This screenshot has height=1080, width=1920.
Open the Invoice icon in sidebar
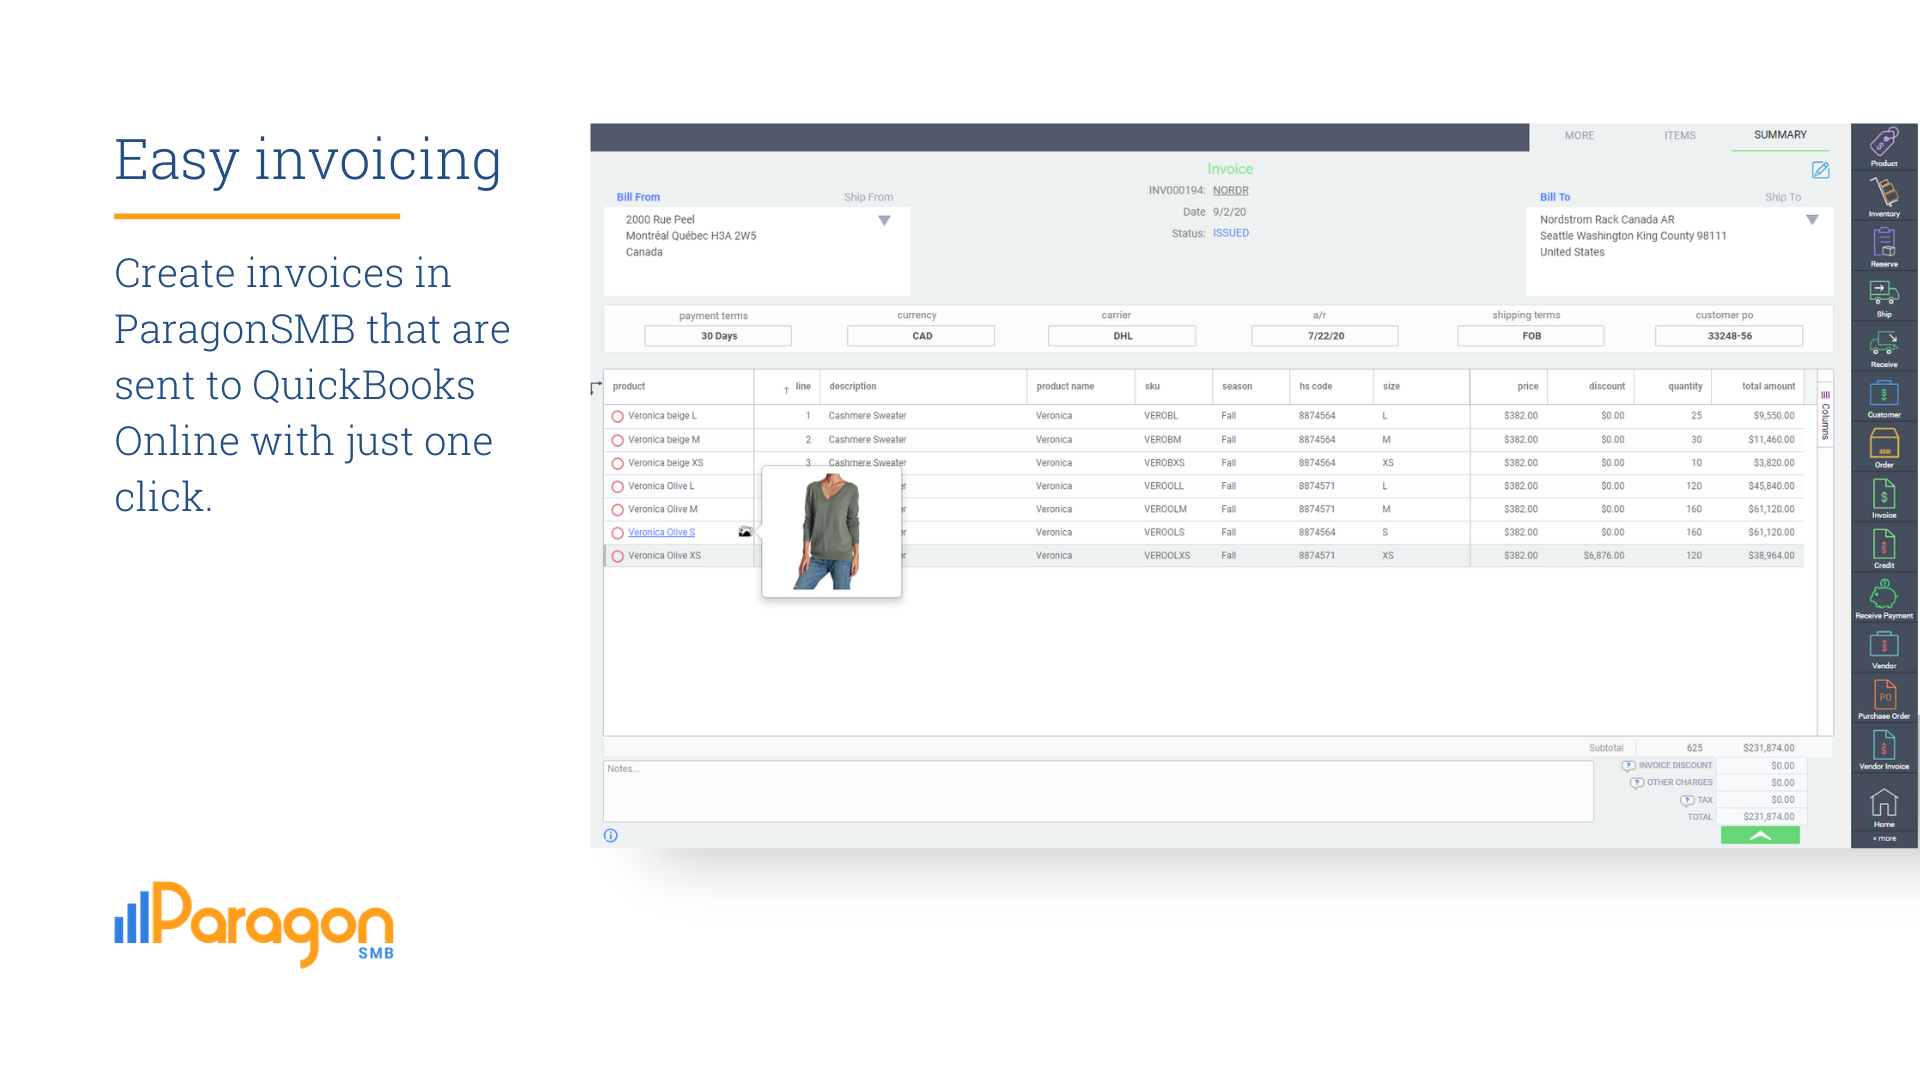[1884, 498]
